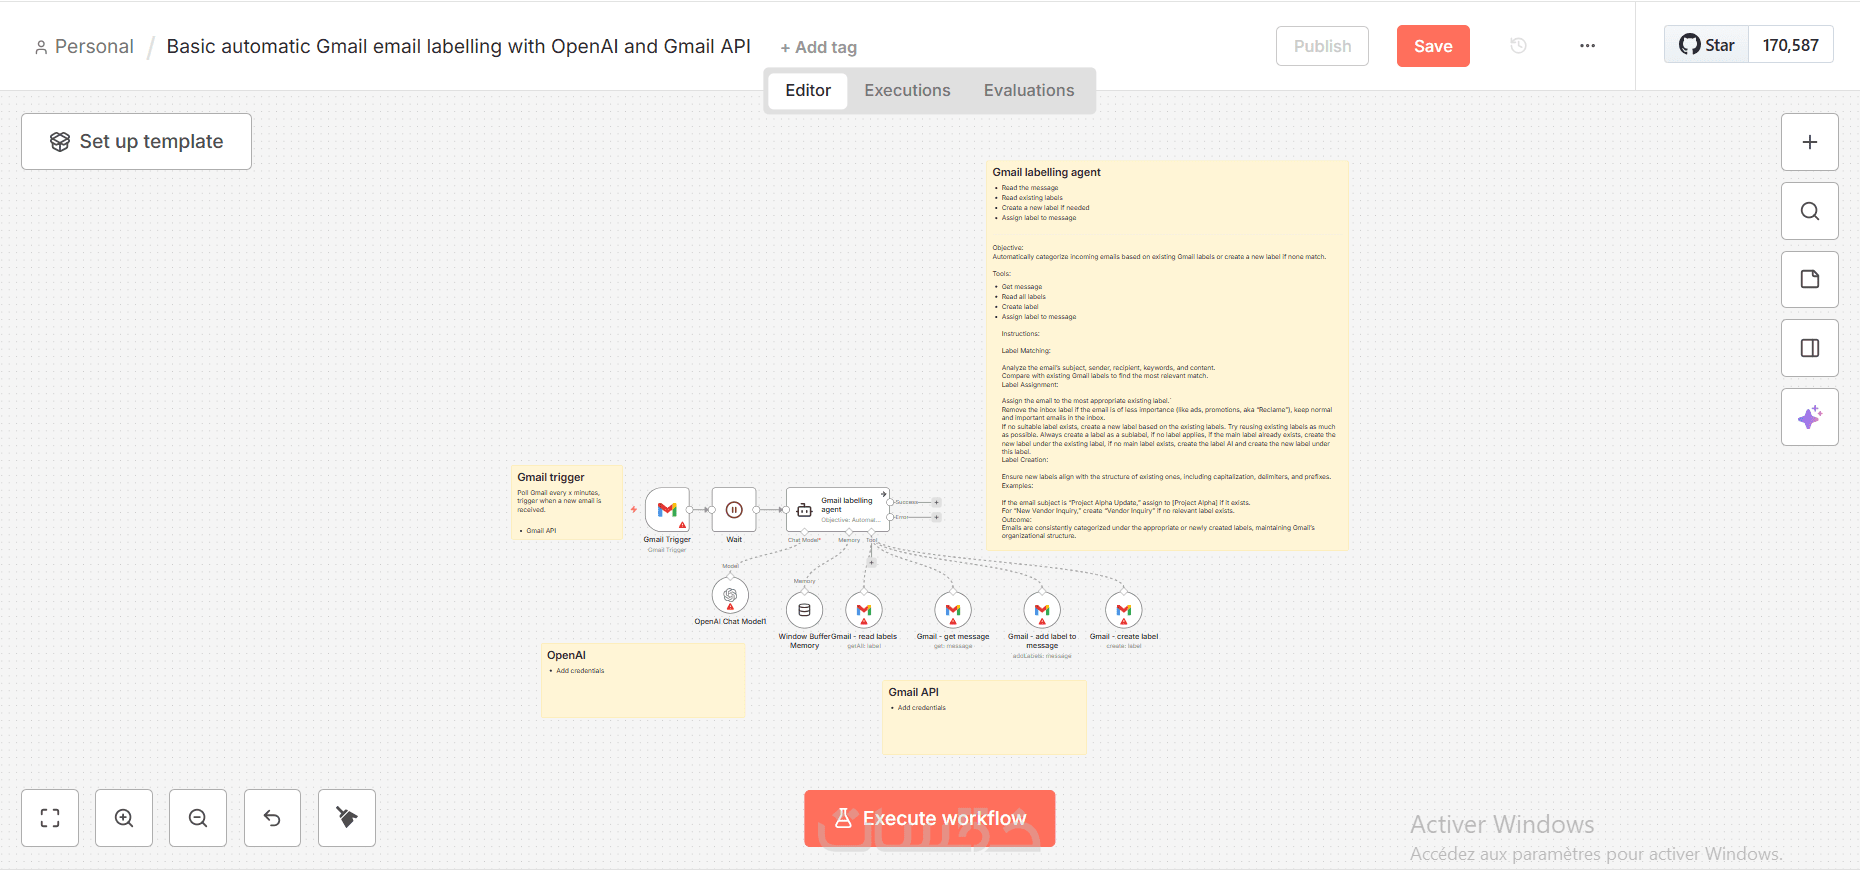Open the Window Buffer Memory node

pos(804,610)
